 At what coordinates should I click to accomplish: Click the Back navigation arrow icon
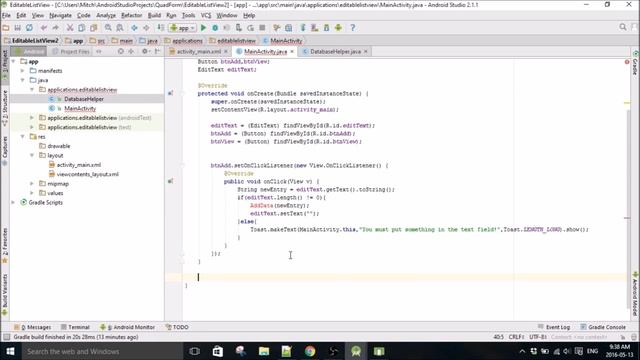[x=134, y=28]
